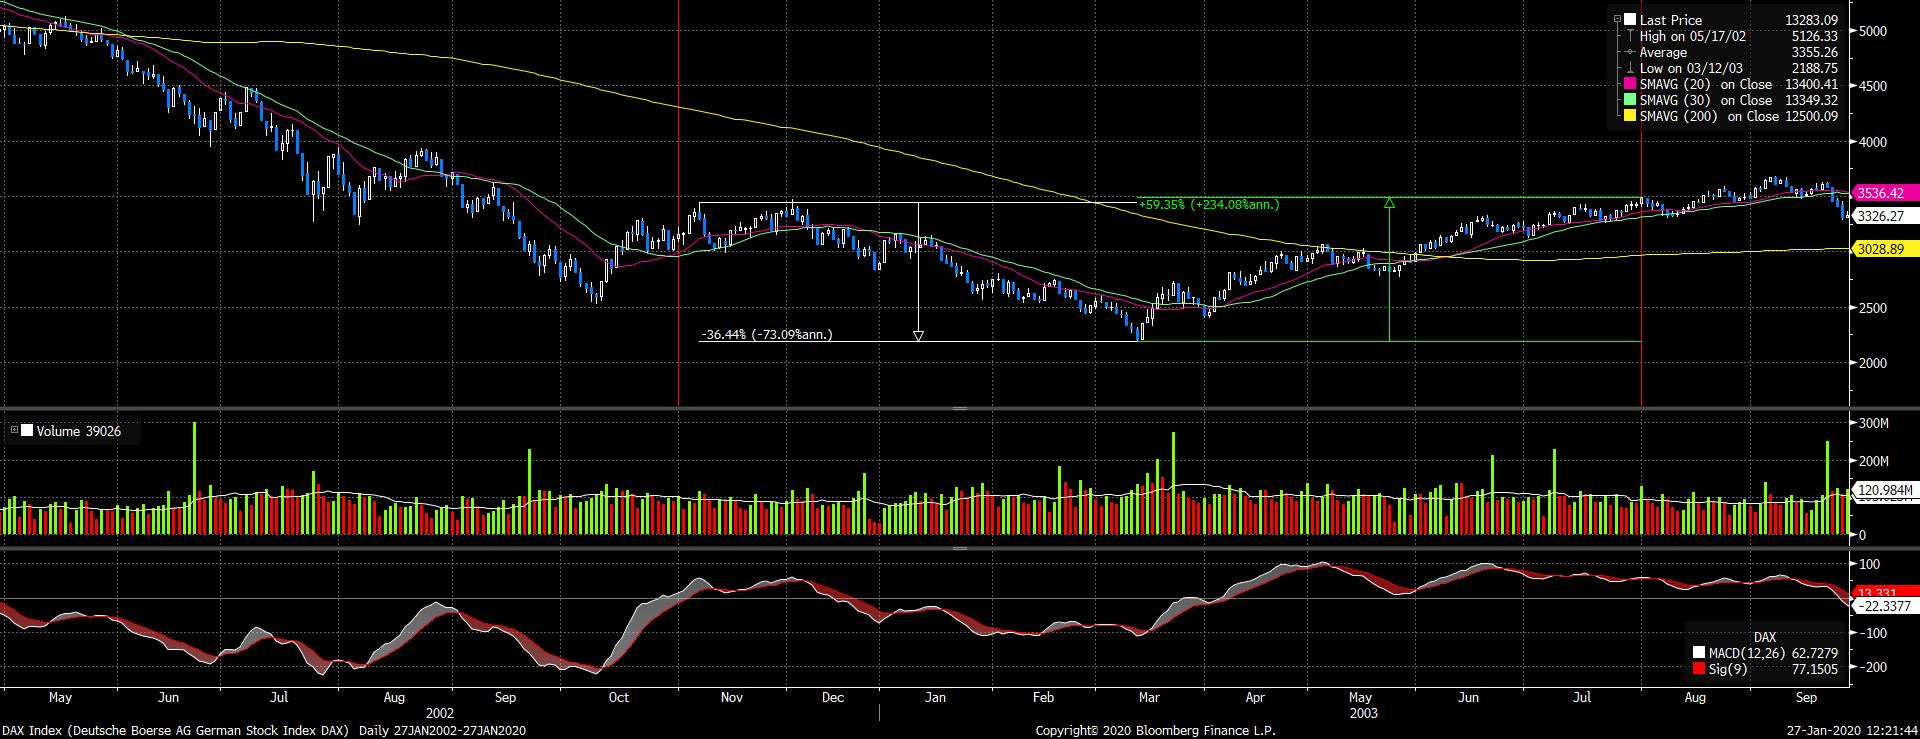Click the +59.35% gain annotation label
Image resolution: width=1920 pixels, height=739 pixels.
pyautogui.click(x=1208, y=204)
